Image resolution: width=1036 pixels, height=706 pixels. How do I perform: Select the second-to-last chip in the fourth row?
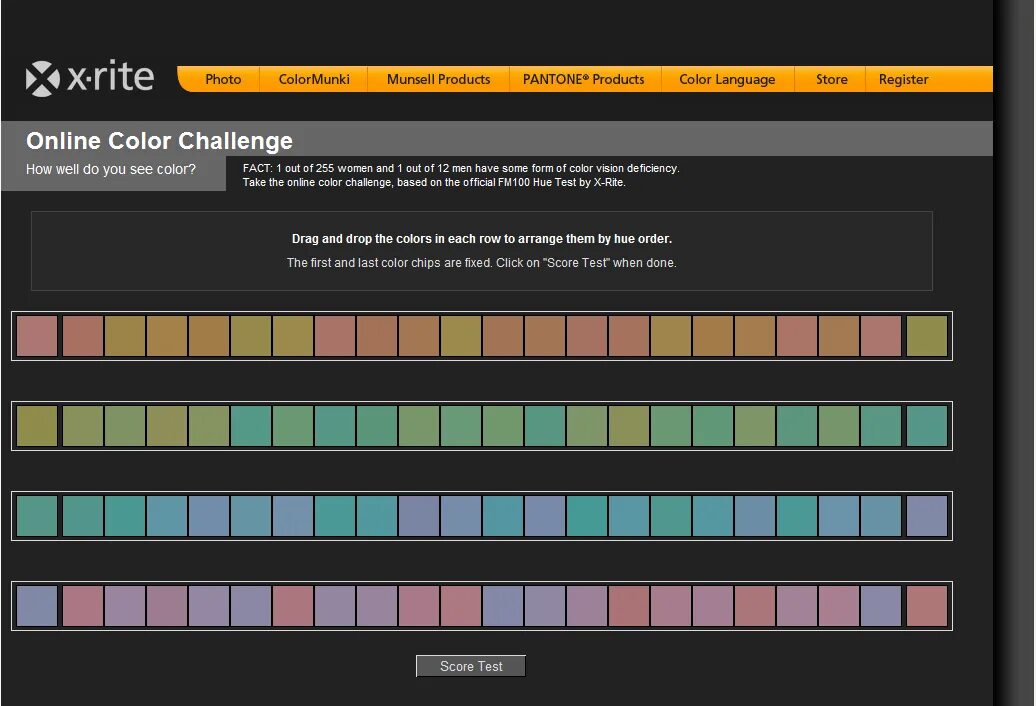pos(881,606)
